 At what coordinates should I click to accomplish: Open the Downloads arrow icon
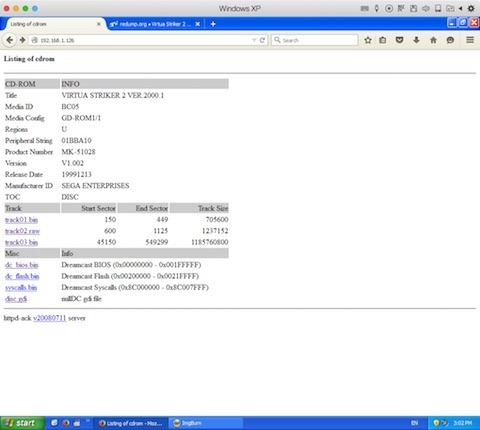click(x=416, y=40)
